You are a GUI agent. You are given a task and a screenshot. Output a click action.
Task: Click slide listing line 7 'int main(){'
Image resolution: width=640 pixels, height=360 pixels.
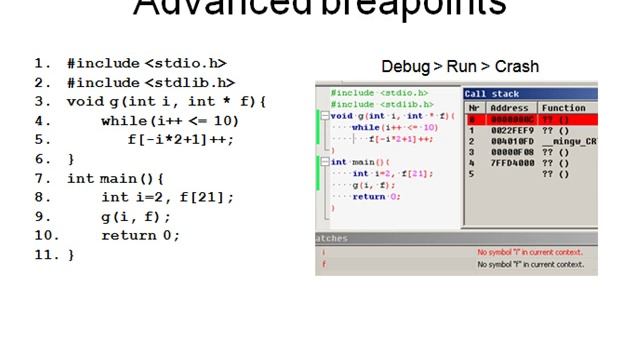point(115,179)
